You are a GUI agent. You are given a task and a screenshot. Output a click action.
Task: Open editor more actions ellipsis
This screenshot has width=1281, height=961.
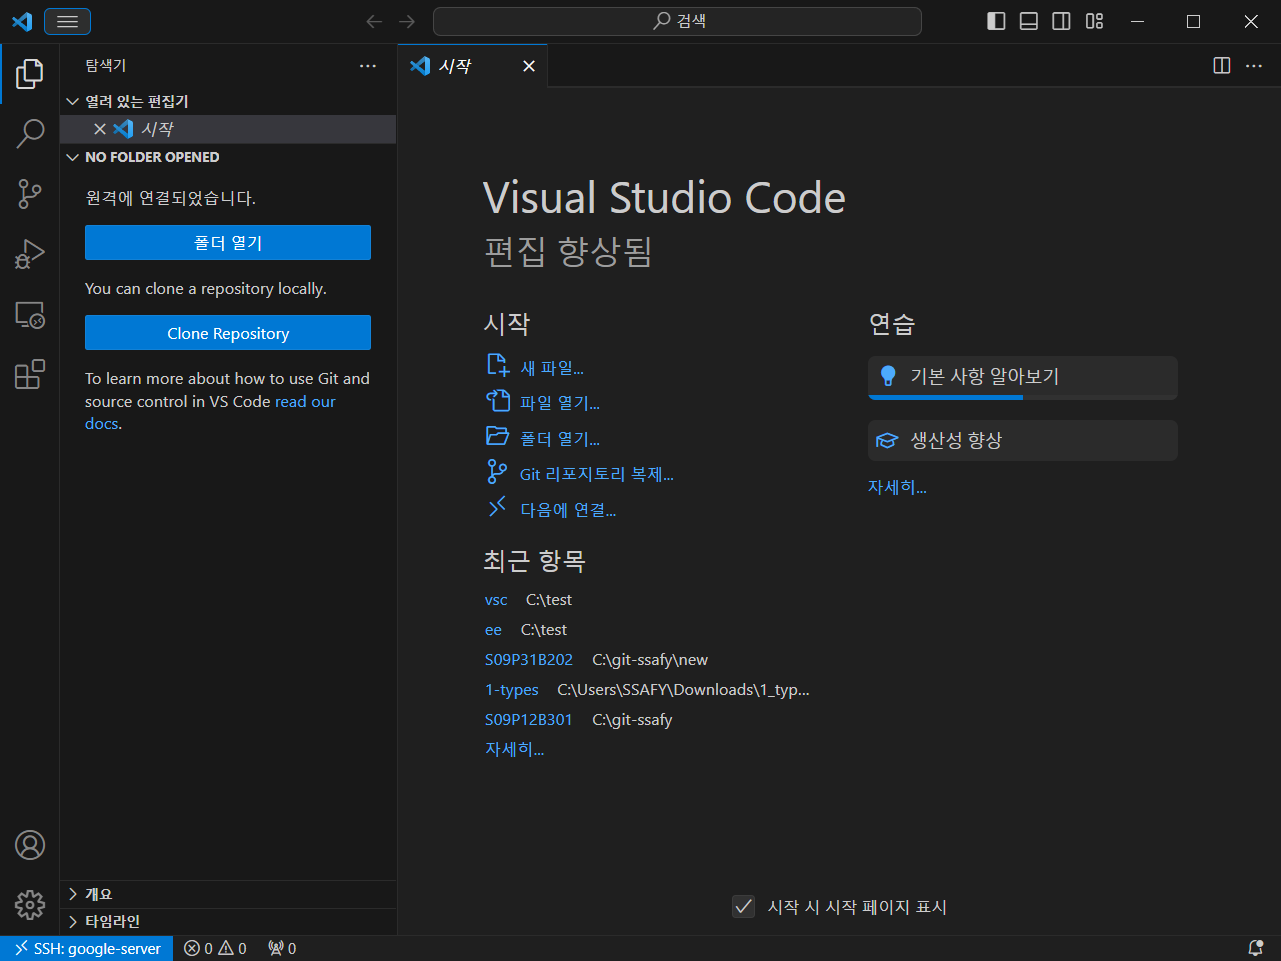coord(1254,65)
